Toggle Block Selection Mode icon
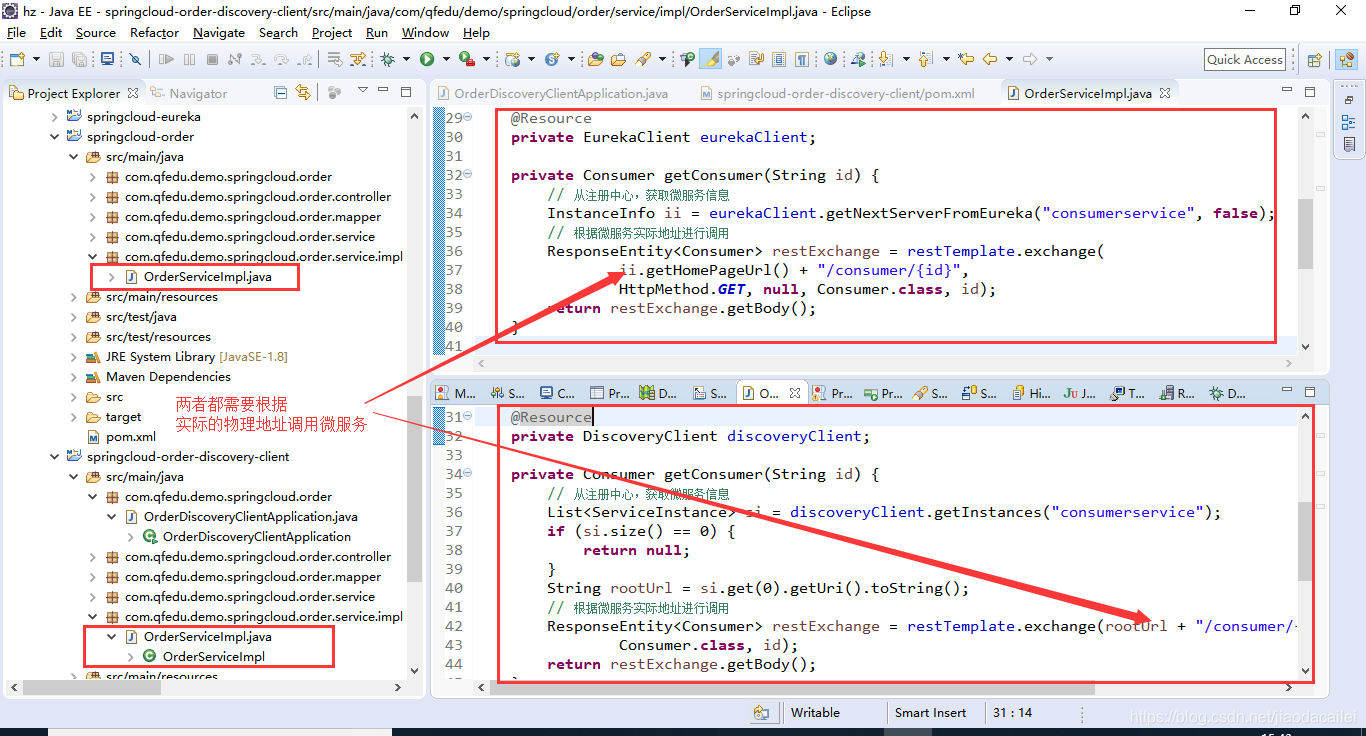This screenshot has width=1366, height=736. pyautogui.click(x=778, y=59)
